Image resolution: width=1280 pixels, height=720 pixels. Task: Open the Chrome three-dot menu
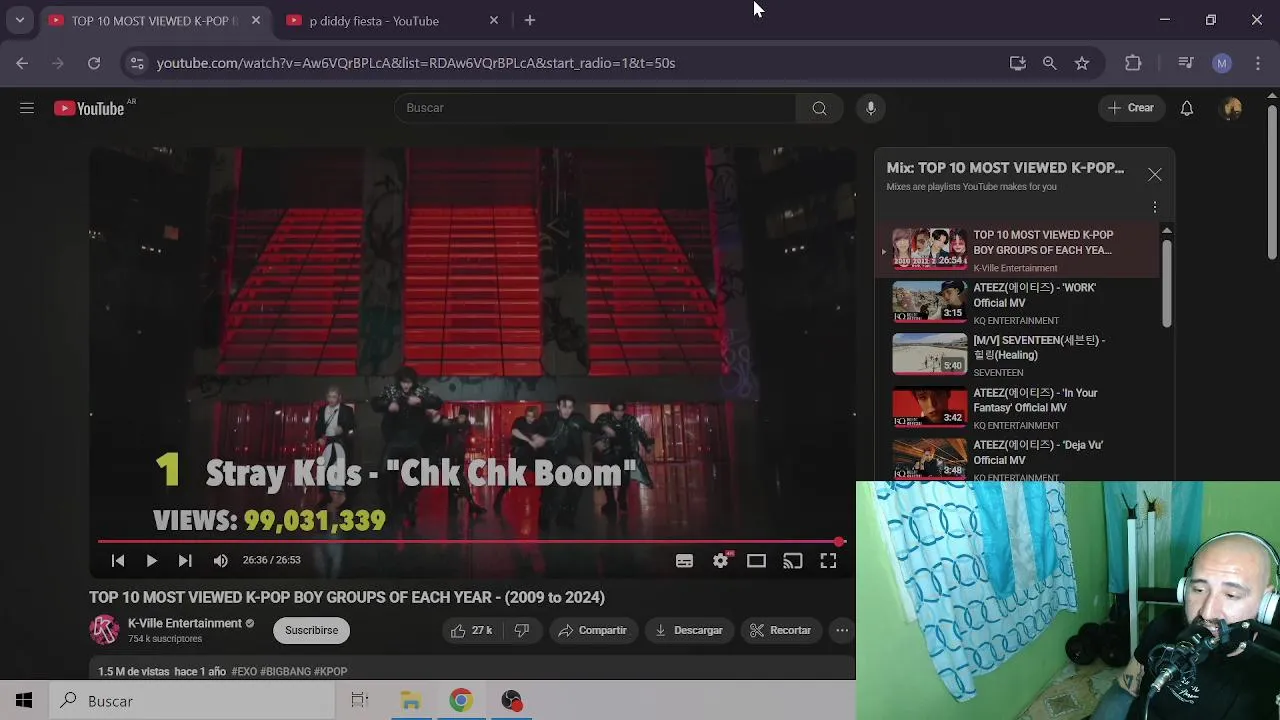(x=1258, y=63)
